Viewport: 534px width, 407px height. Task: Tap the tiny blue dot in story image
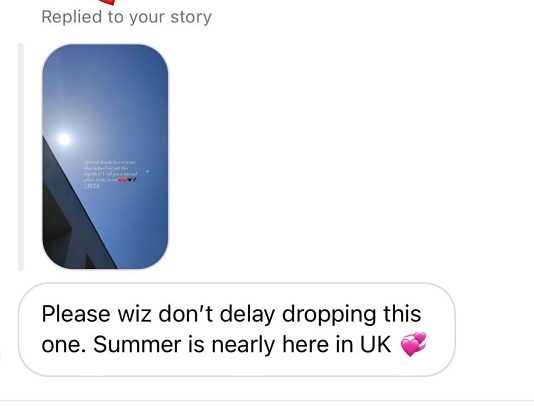147,172
